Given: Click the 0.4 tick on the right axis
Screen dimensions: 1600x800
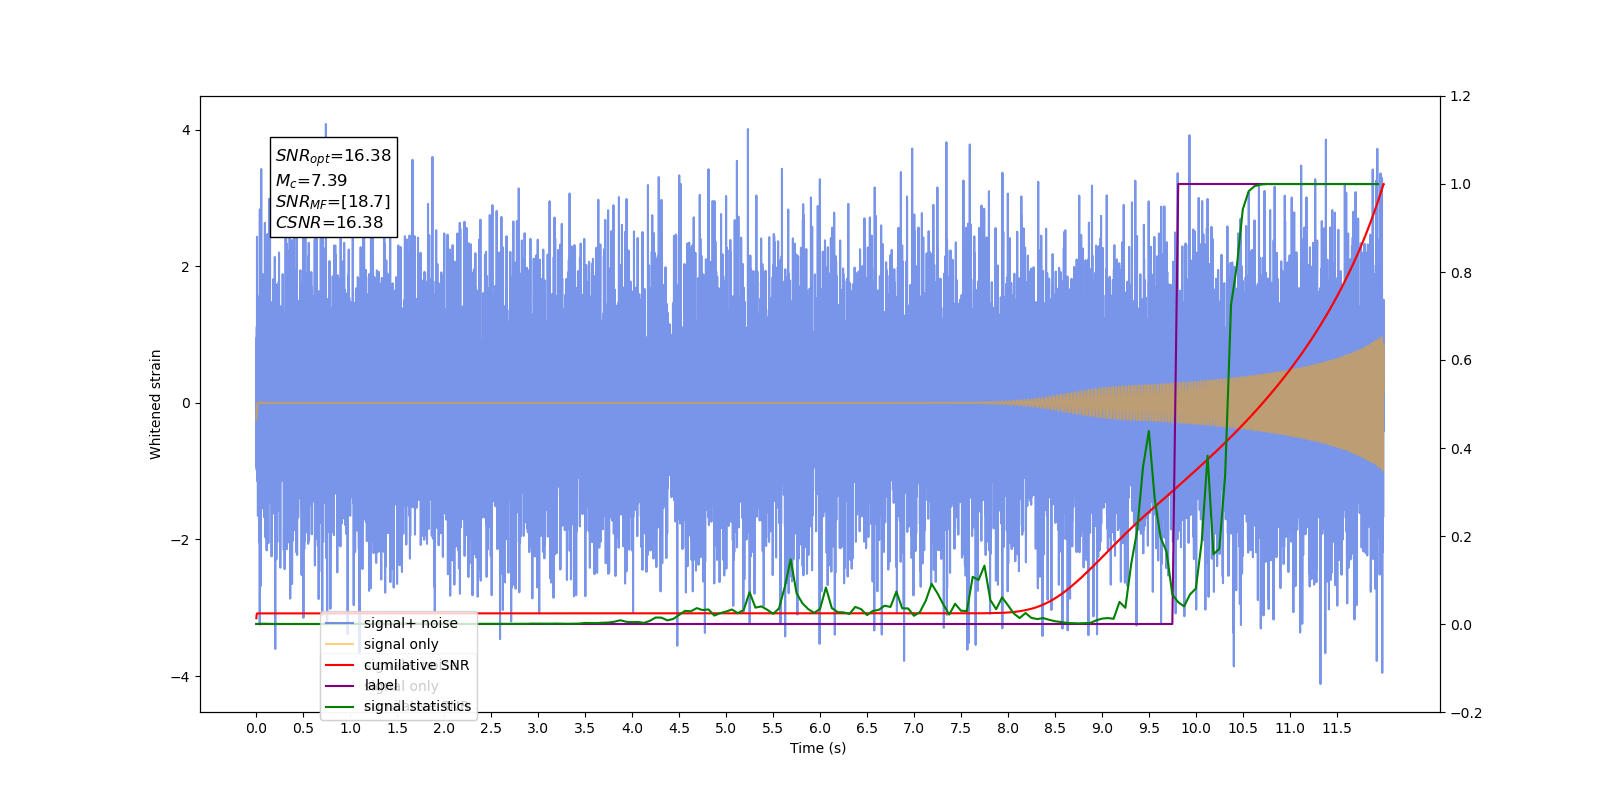Looking at the screenshot, I should [x=1461, y=449].
